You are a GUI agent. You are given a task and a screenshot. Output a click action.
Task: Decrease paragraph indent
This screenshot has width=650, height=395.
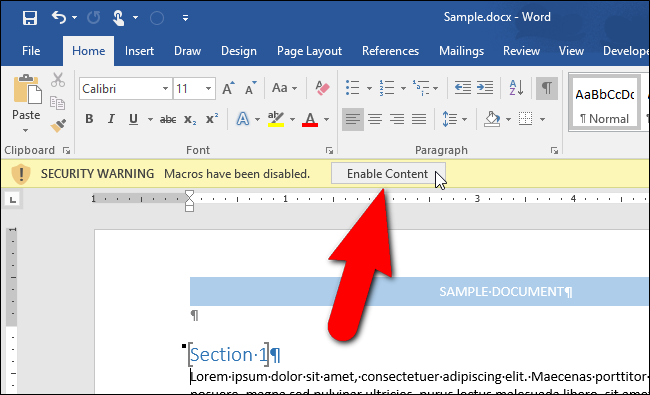pyautogui.click(x=463, y=88)
